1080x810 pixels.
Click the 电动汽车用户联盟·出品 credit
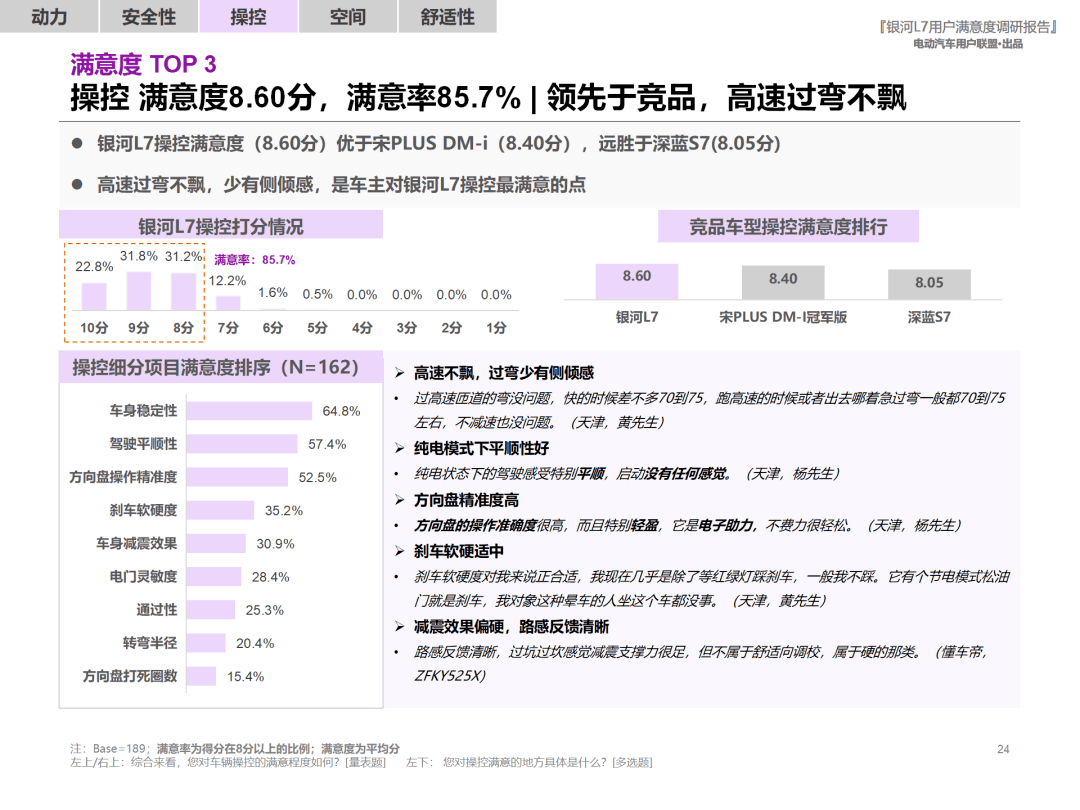point(968,44)
